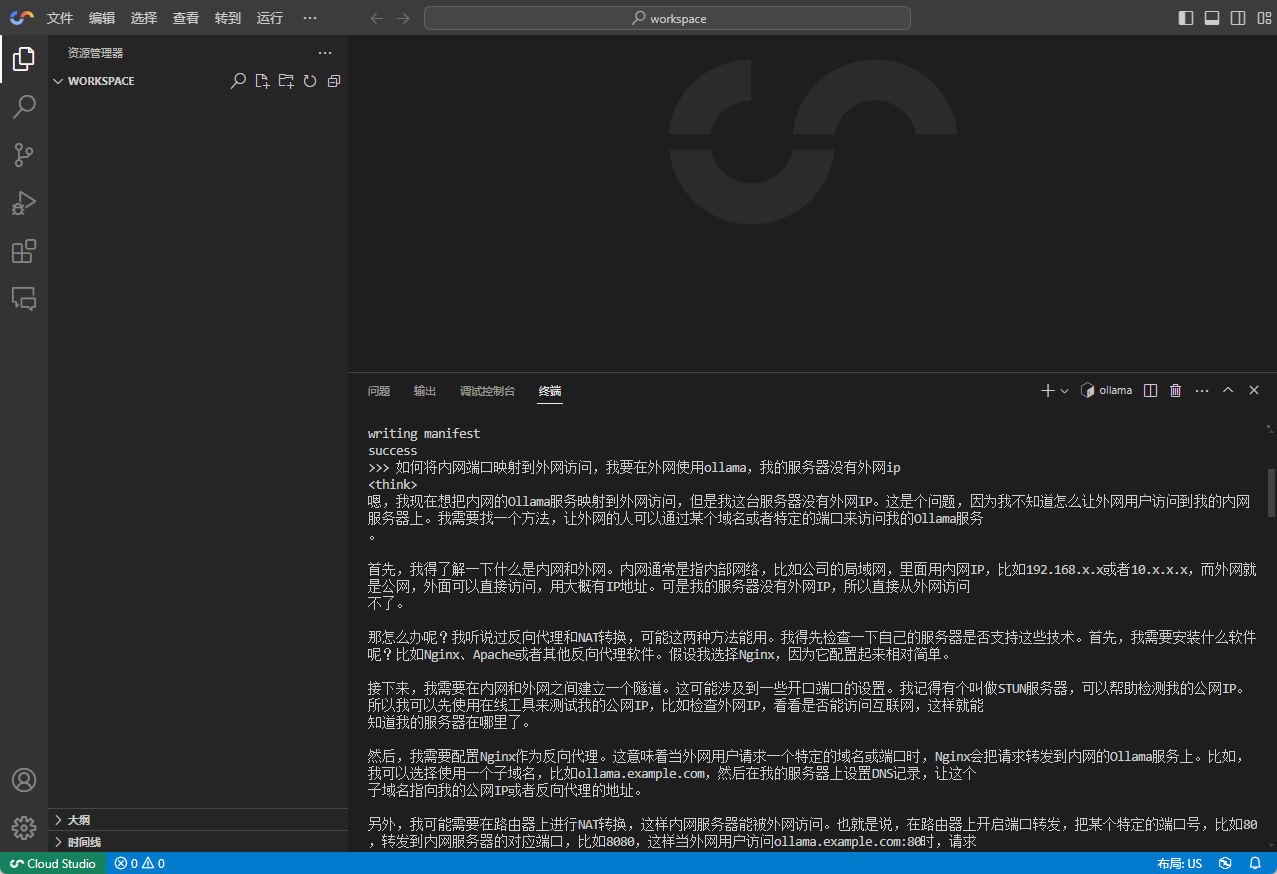This screenshot has width=1277, height=874.
Task: Open the 文件 menu
Action: tap(59, 17)
